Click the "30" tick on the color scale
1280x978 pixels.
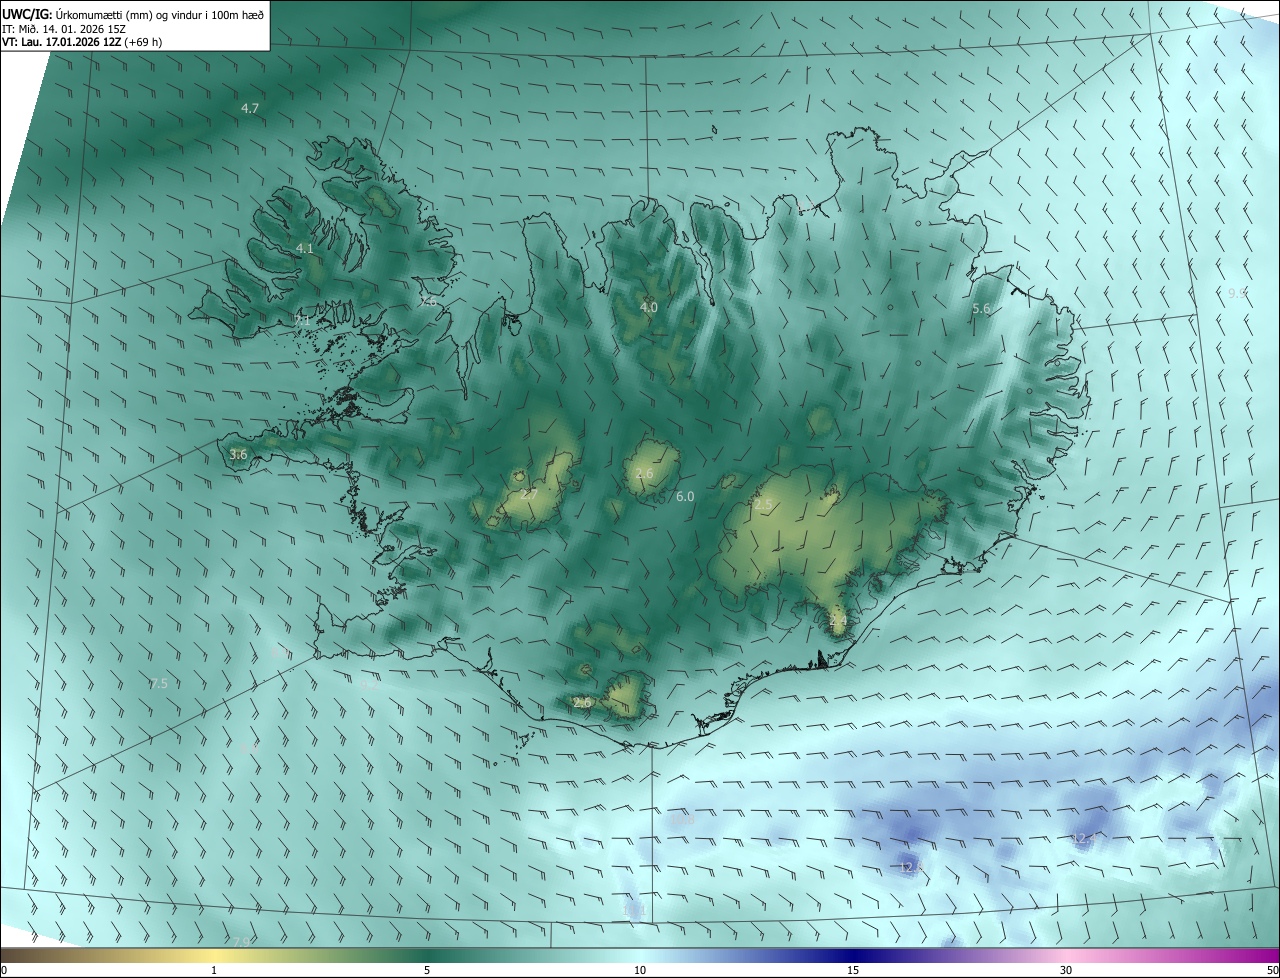[x=1066, y=970]
